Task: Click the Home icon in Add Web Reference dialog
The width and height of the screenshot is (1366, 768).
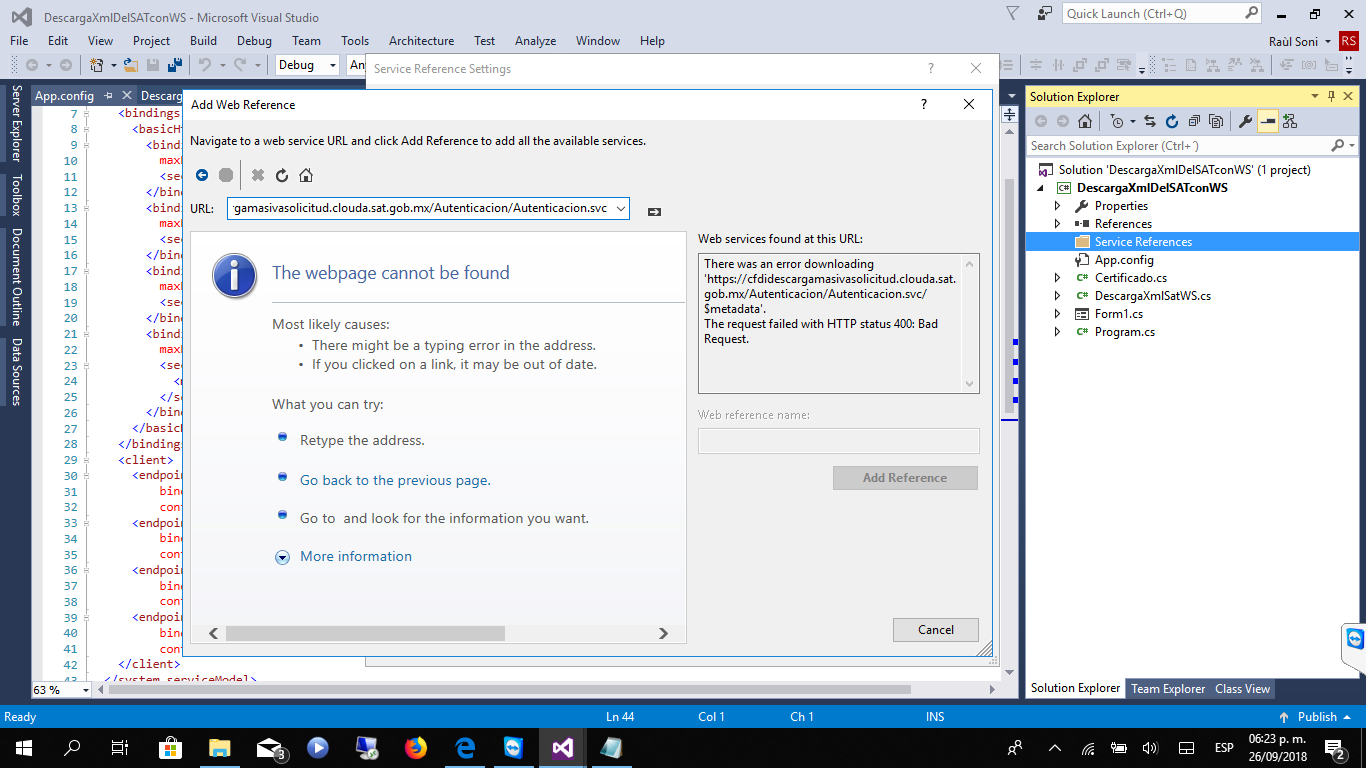Action: coord(306,175)
